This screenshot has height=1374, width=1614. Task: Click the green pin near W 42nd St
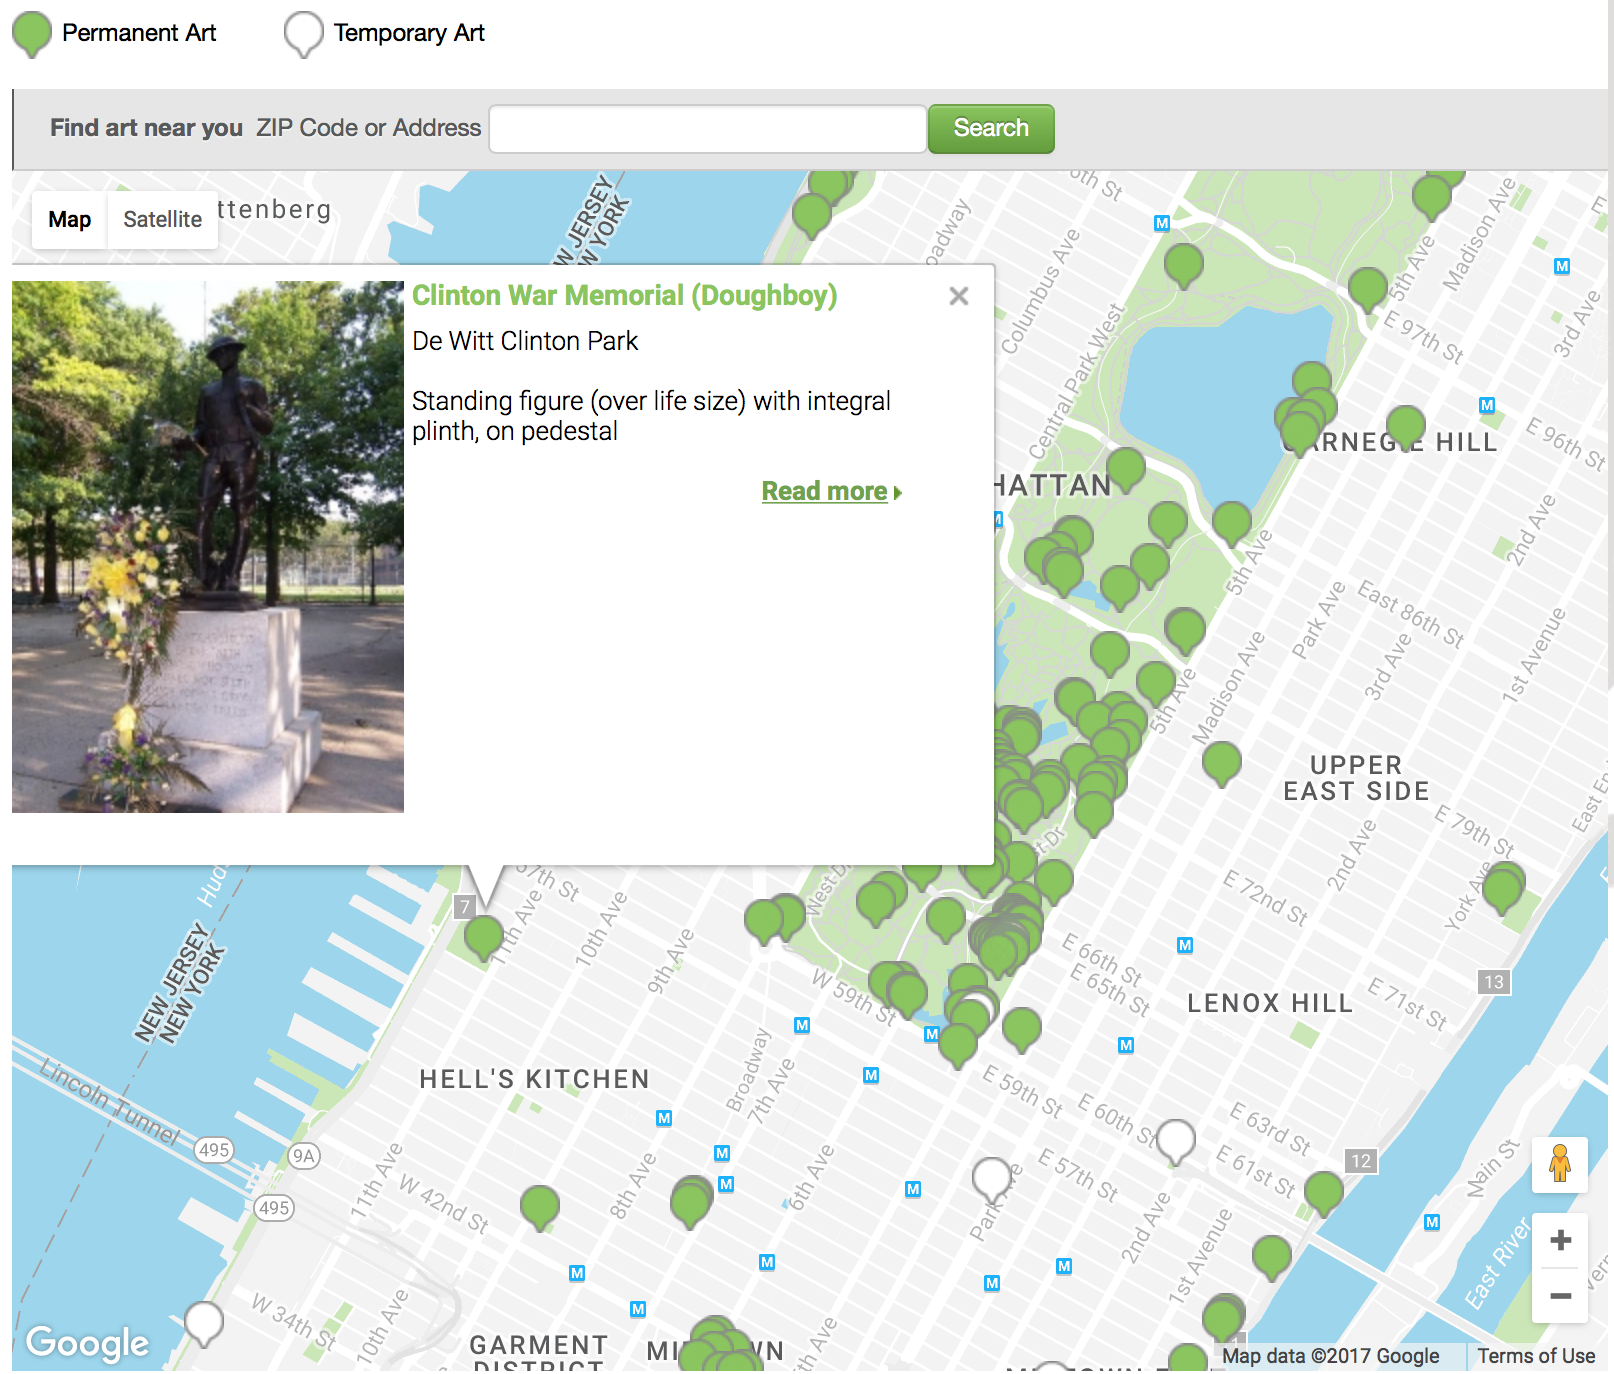[540, 1205]
